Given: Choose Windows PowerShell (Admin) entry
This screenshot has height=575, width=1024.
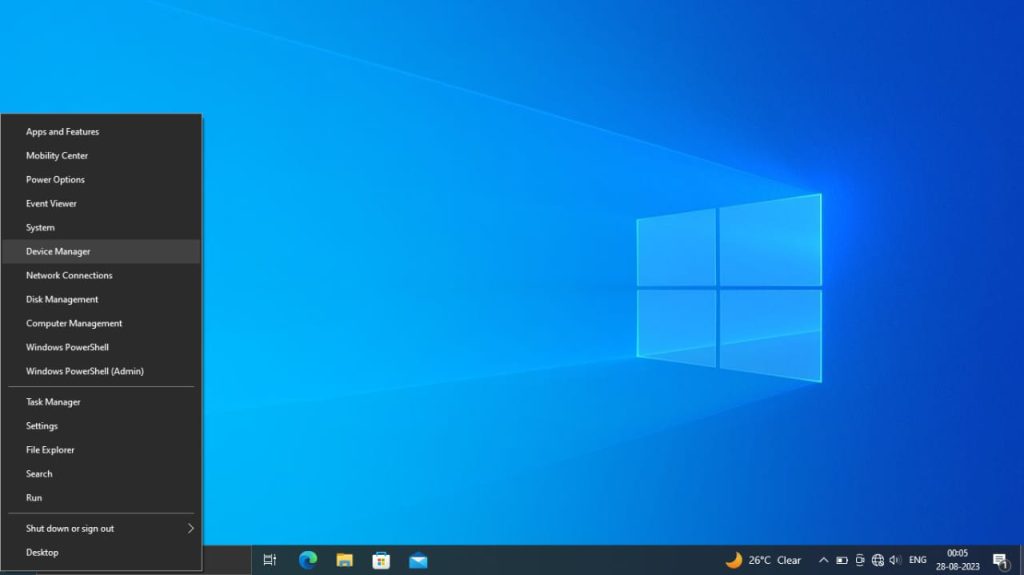Looking at the screenshot, I should 101,371.
